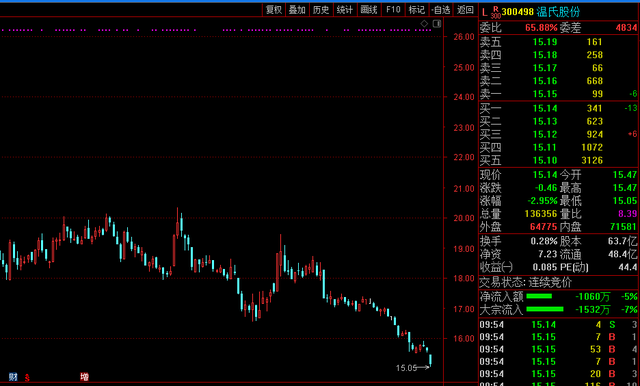
Task: Click the diamond icon above the chart
Action: point(424,24)
